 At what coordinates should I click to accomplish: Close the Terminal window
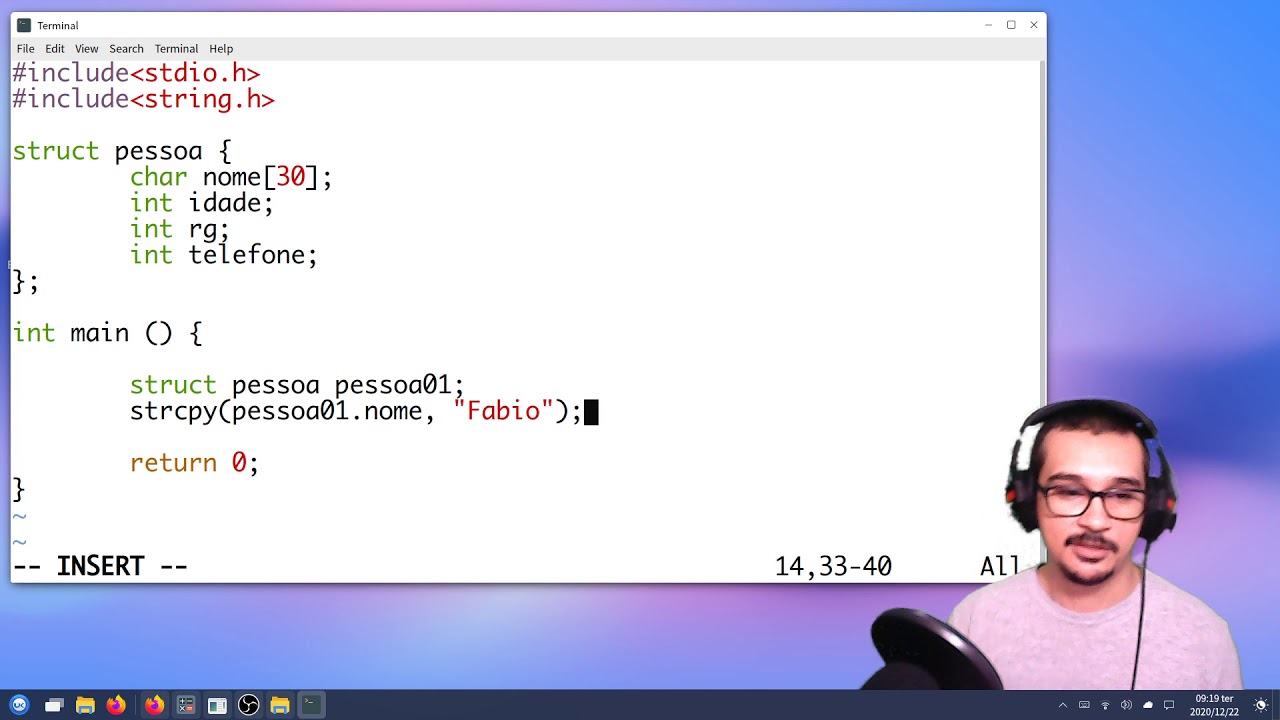click(1034, 25)
